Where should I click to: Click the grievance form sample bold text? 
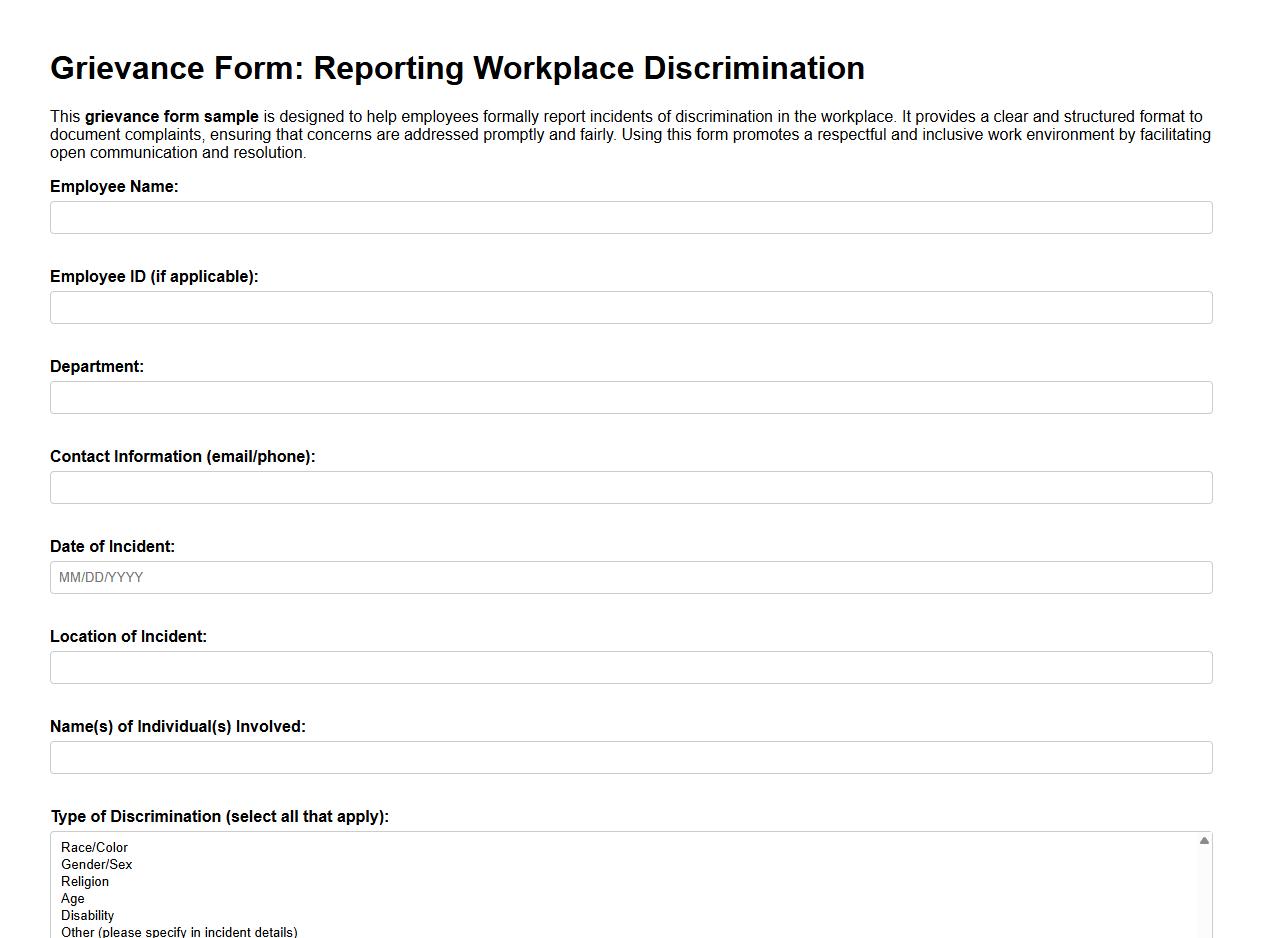[172, 116]
